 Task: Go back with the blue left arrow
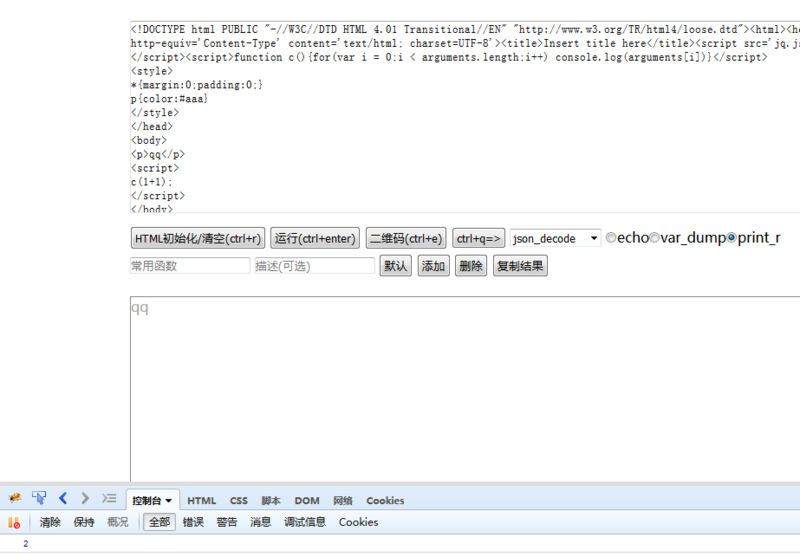point(63,498)
